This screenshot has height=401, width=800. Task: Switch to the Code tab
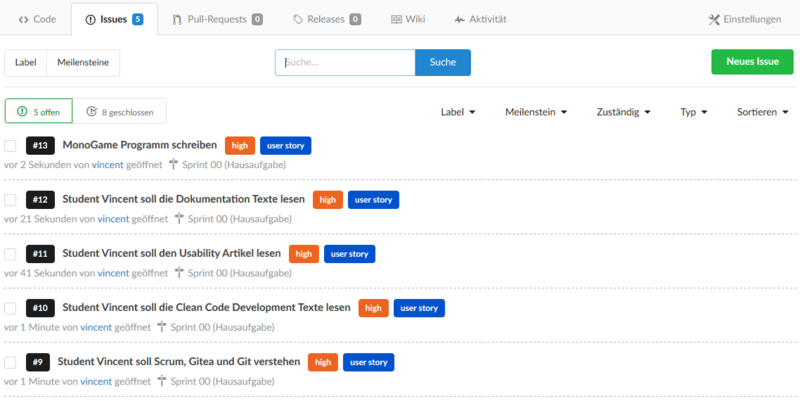click(x=37, y=19)
